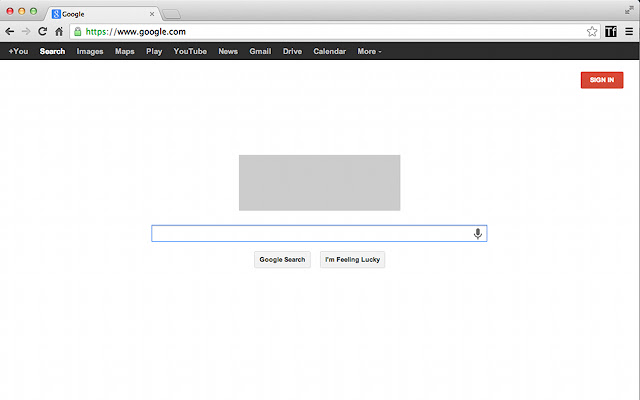Start voice search with microphone icon
The image size is (640, 400).
478,233
